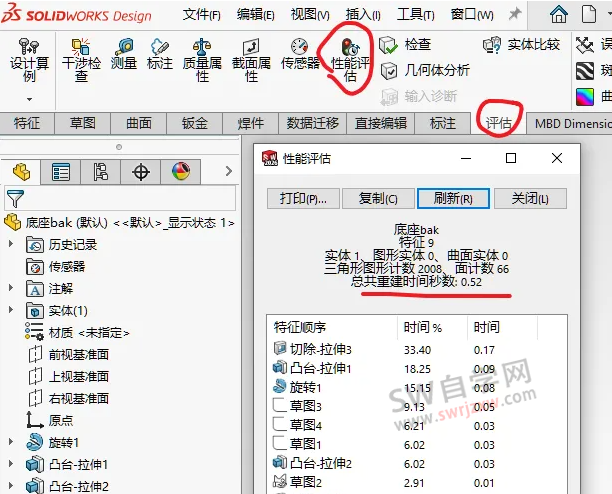Expand the 注解 annotations folder
This screenshot has width=612, height=494.
coord(11,288)
